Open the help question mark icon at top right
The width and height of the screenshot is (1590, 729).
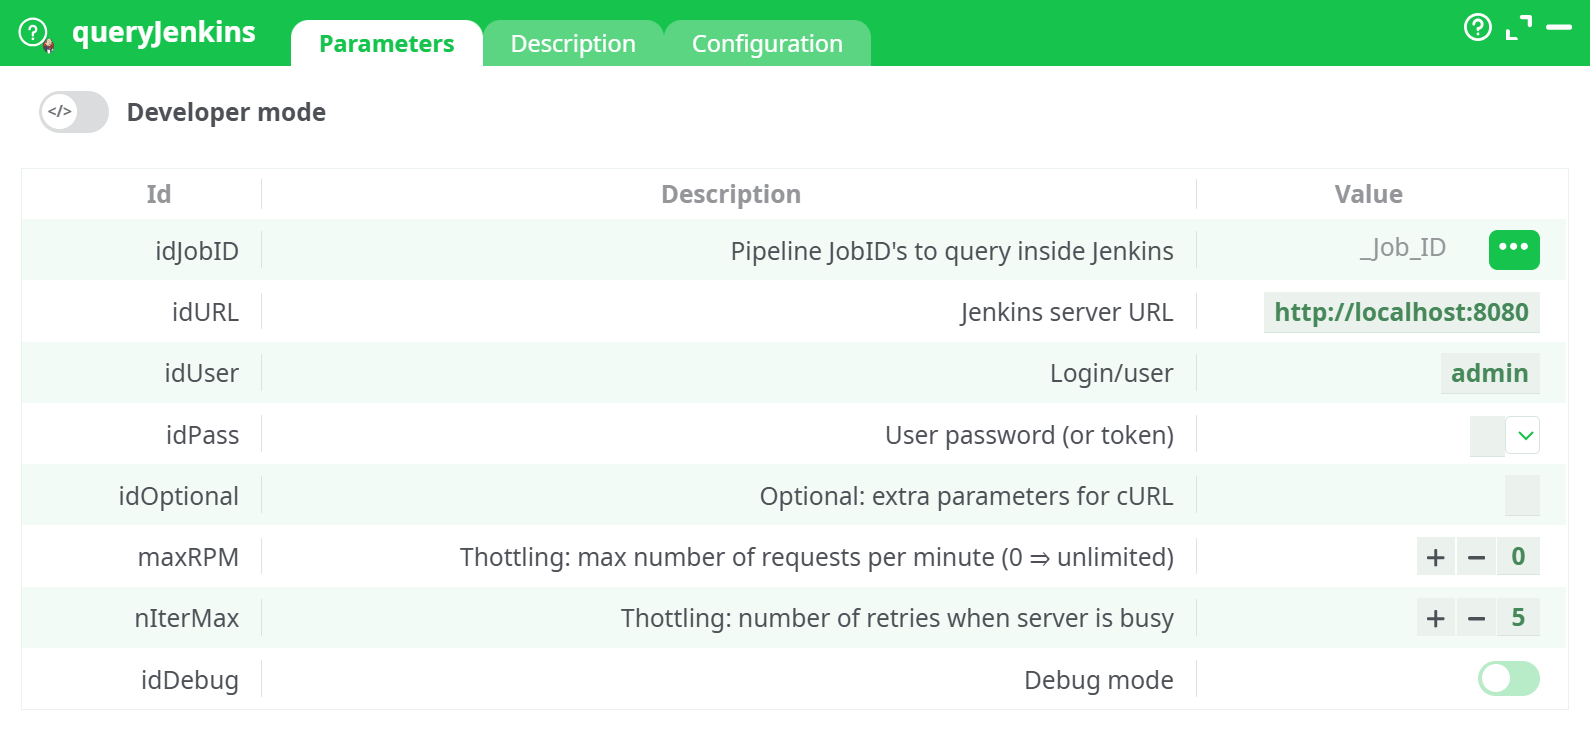point(1477,27)
